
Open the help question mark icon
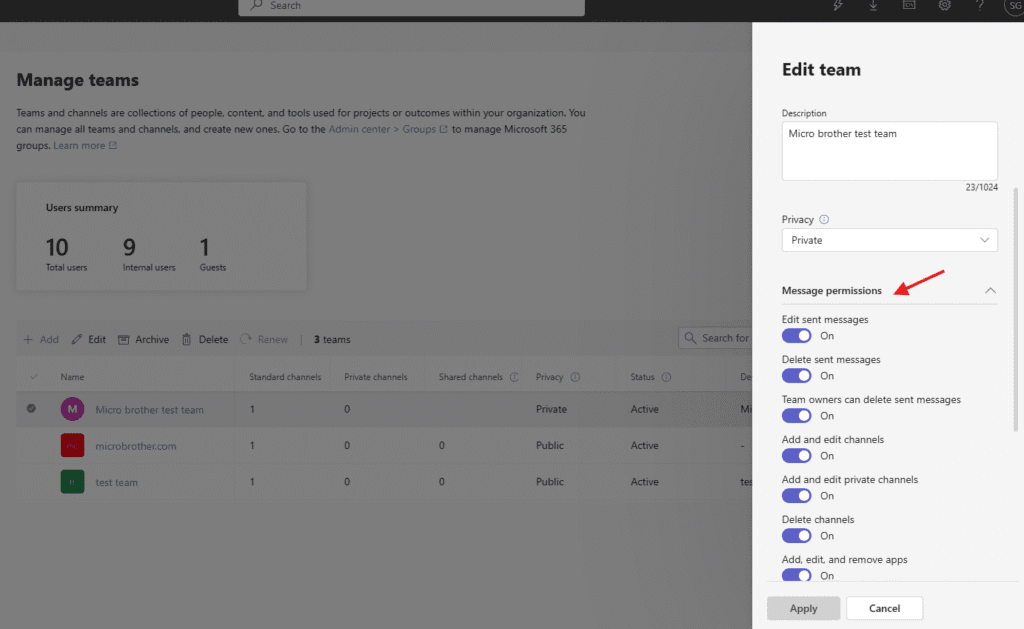[x=979, y=6]
